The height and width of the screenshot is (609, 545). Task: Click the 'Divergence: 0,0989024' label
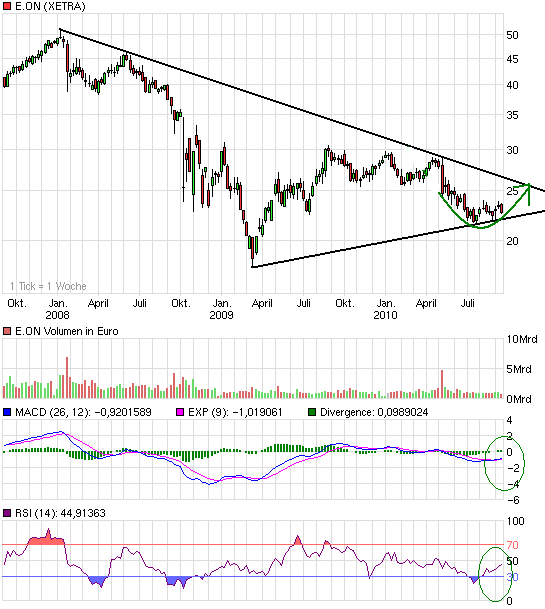pyautogui.click(x=374, y=412)
